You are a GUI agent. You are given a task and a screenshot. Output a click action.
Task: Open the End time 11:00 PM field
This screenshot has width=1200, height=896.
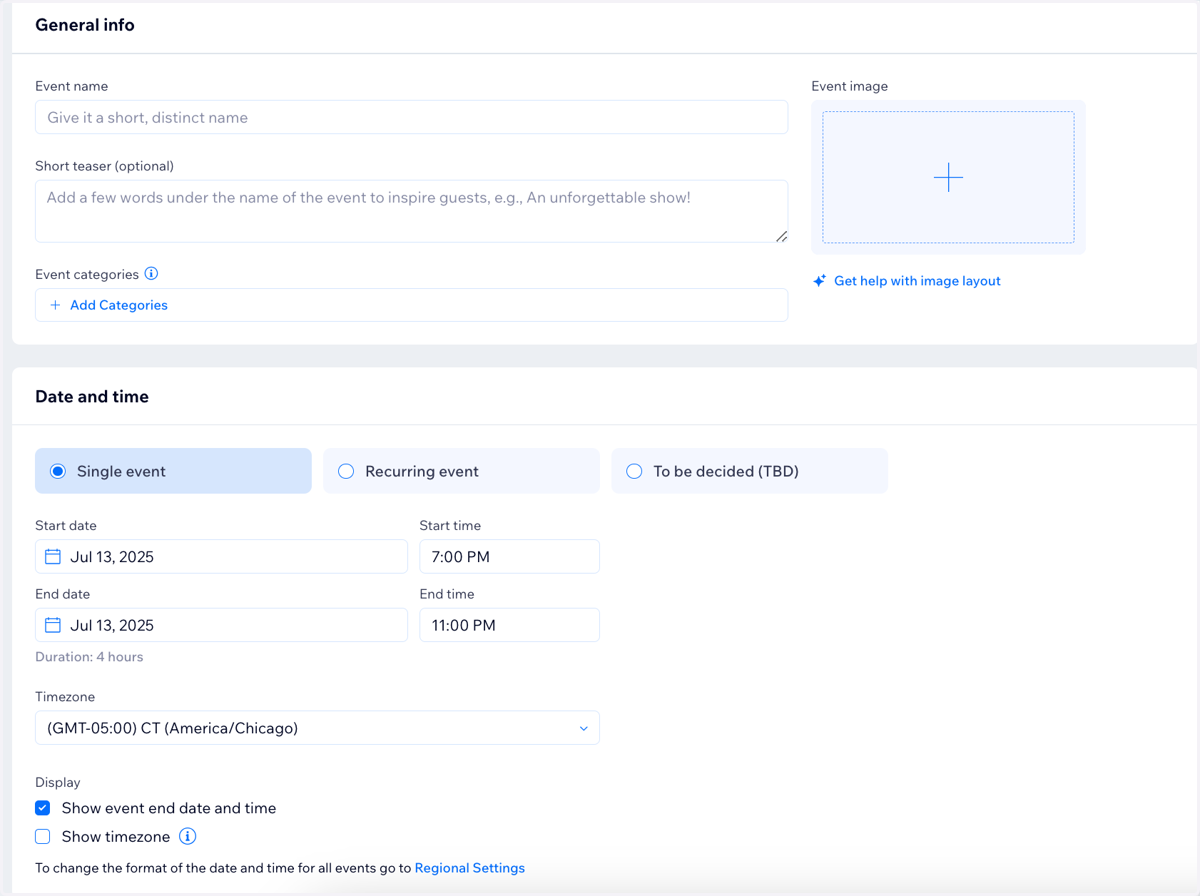tap(509, 625)
